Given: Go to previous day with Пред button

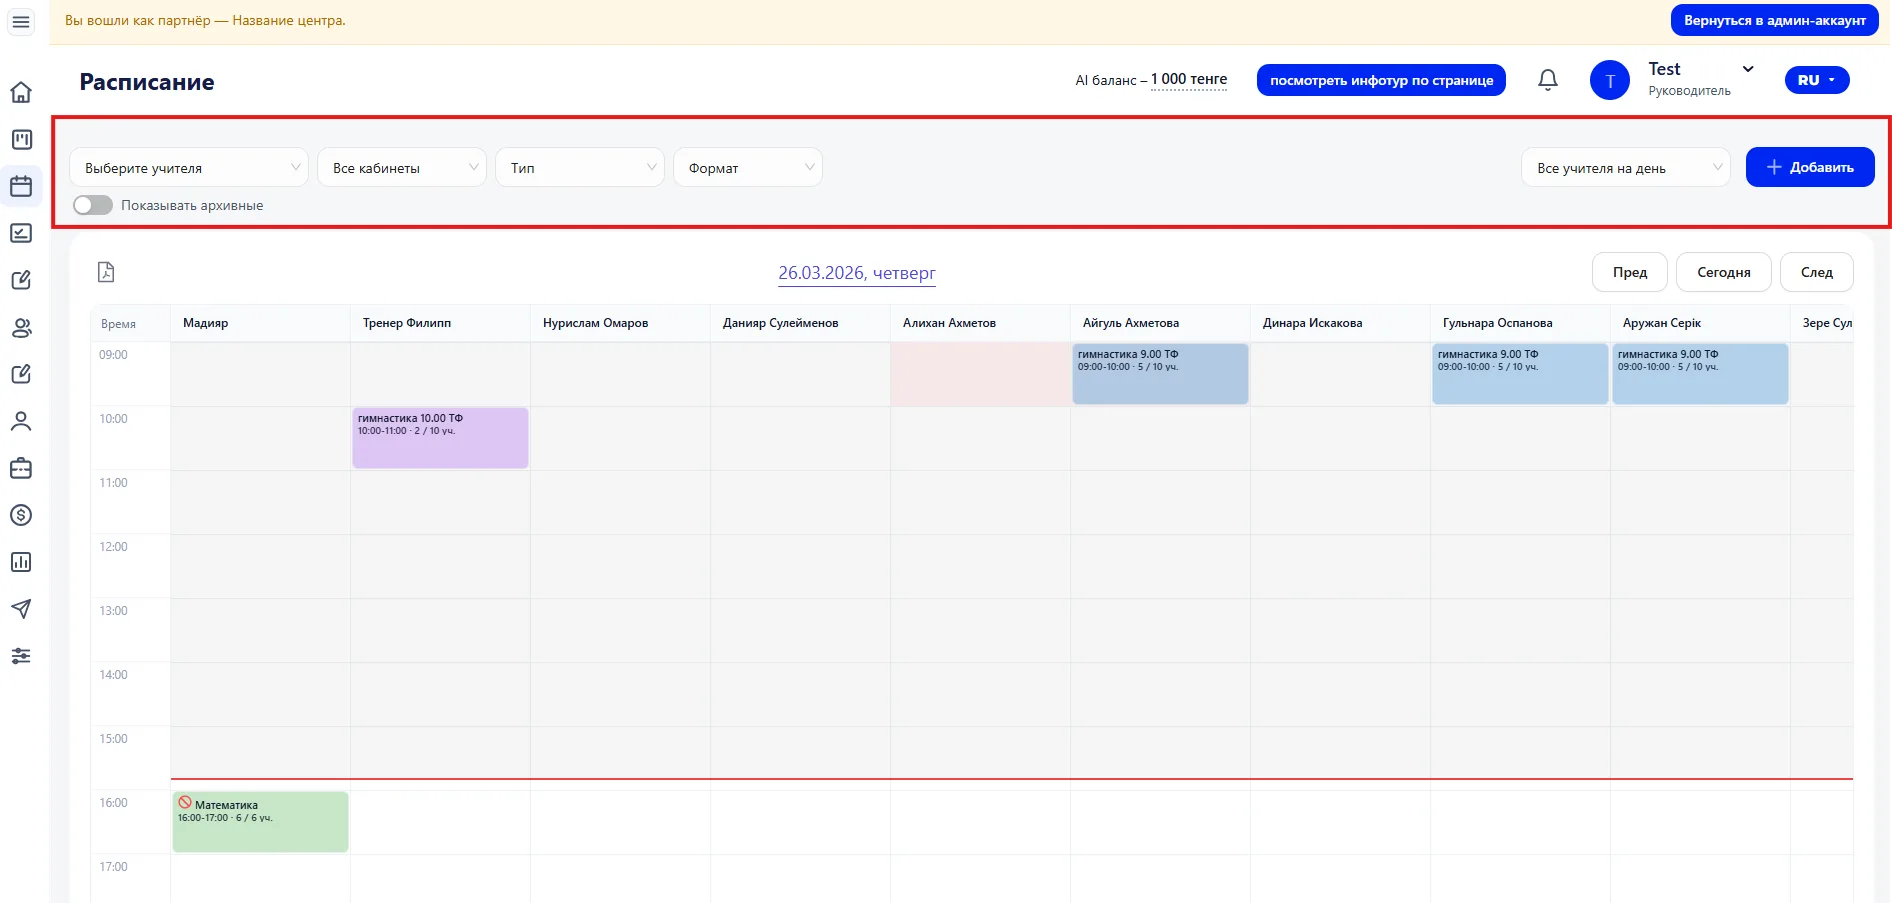Looking at the screenshot, I should click(x=1630, y=272).
